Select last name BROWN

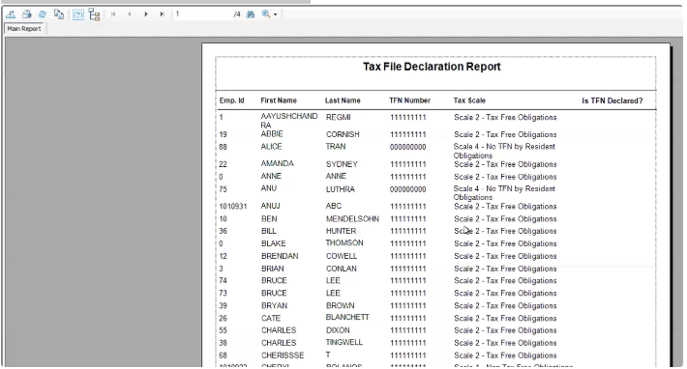tap(340, 305)
